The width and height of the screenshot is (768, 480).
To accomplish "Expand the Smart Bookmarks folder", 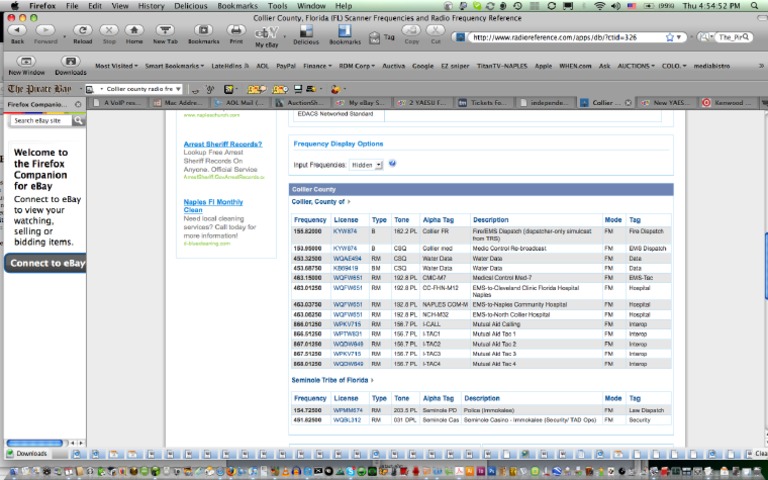I will point(174,66).
